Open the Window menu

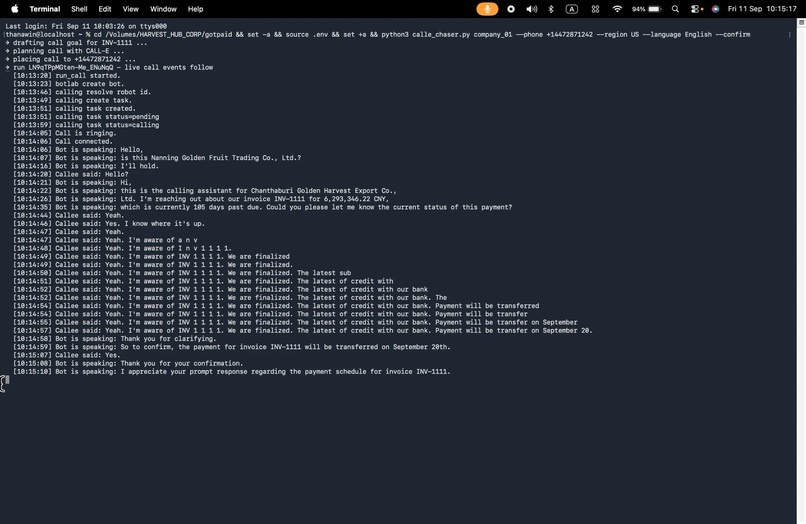[x=163, y=9]
